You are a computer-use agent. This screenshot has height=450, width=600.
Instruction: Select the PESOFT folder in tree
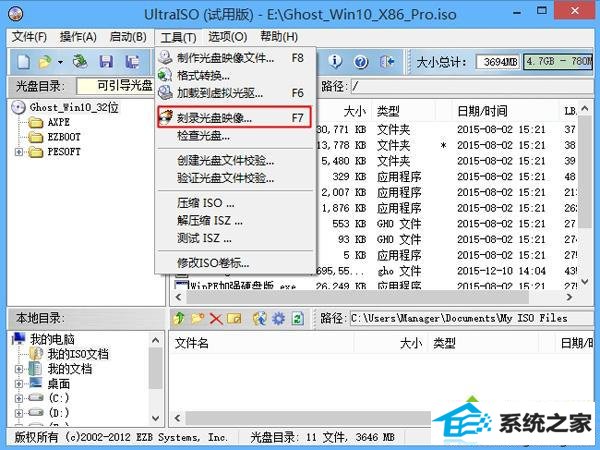point(64,152)
